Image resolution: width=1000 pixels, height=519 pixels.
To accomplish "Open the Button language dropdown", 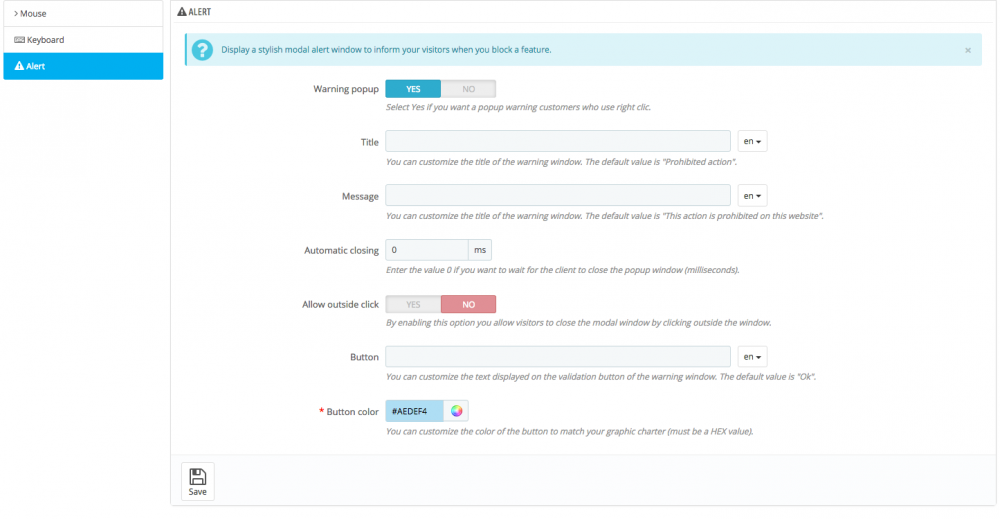I will [752, 356].
